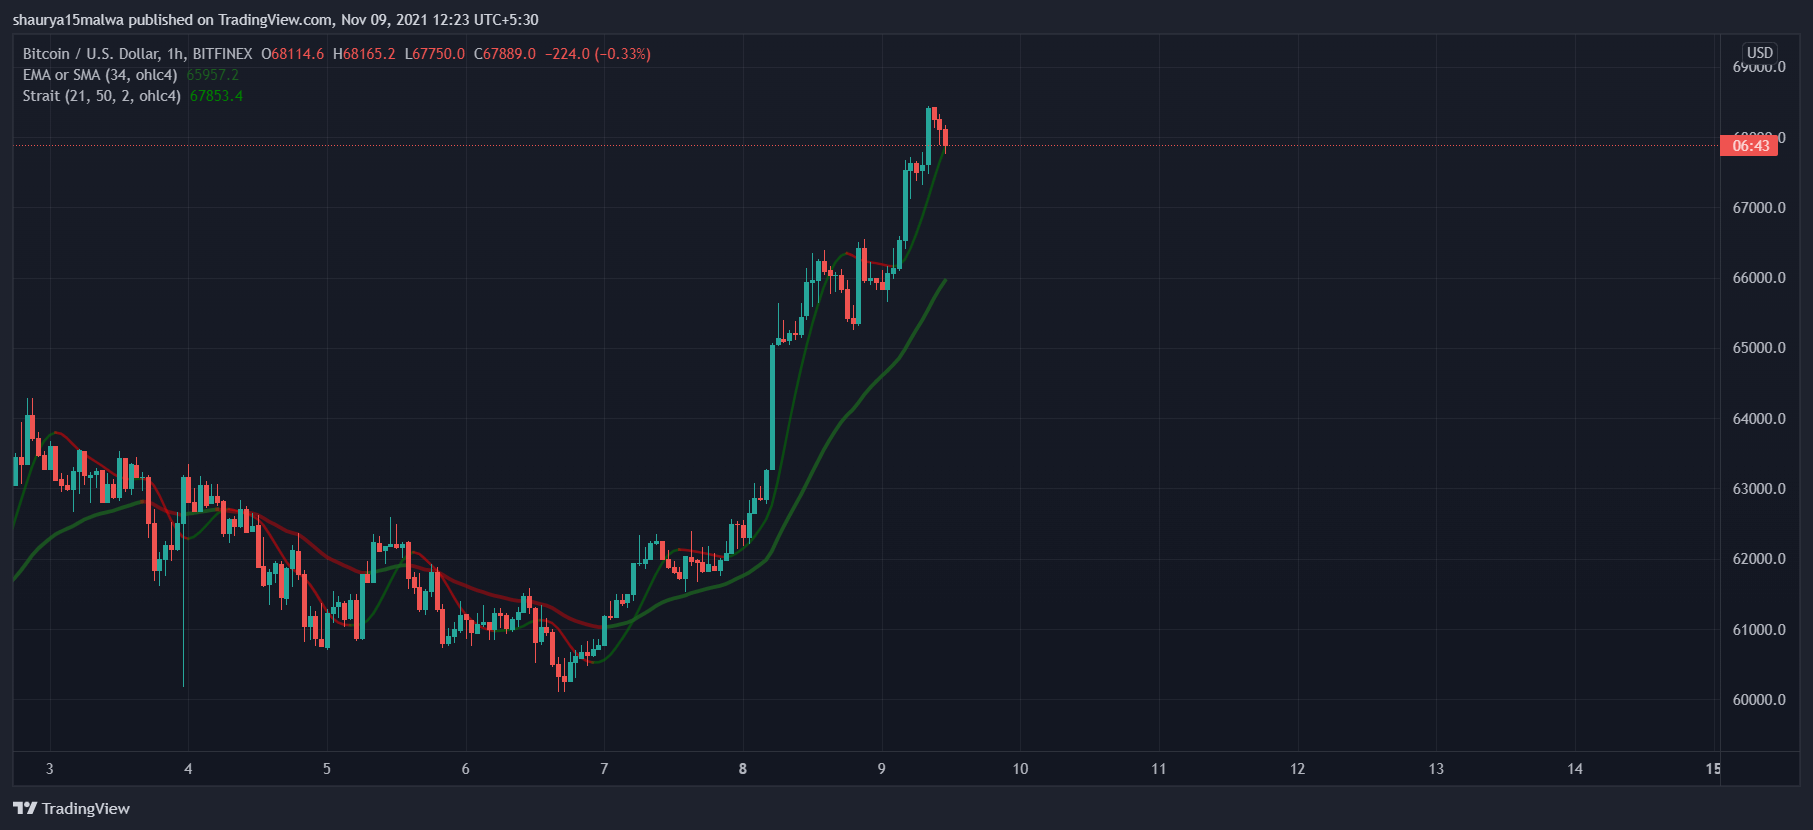Click the open price O68114.6

(x=293, y=54)
